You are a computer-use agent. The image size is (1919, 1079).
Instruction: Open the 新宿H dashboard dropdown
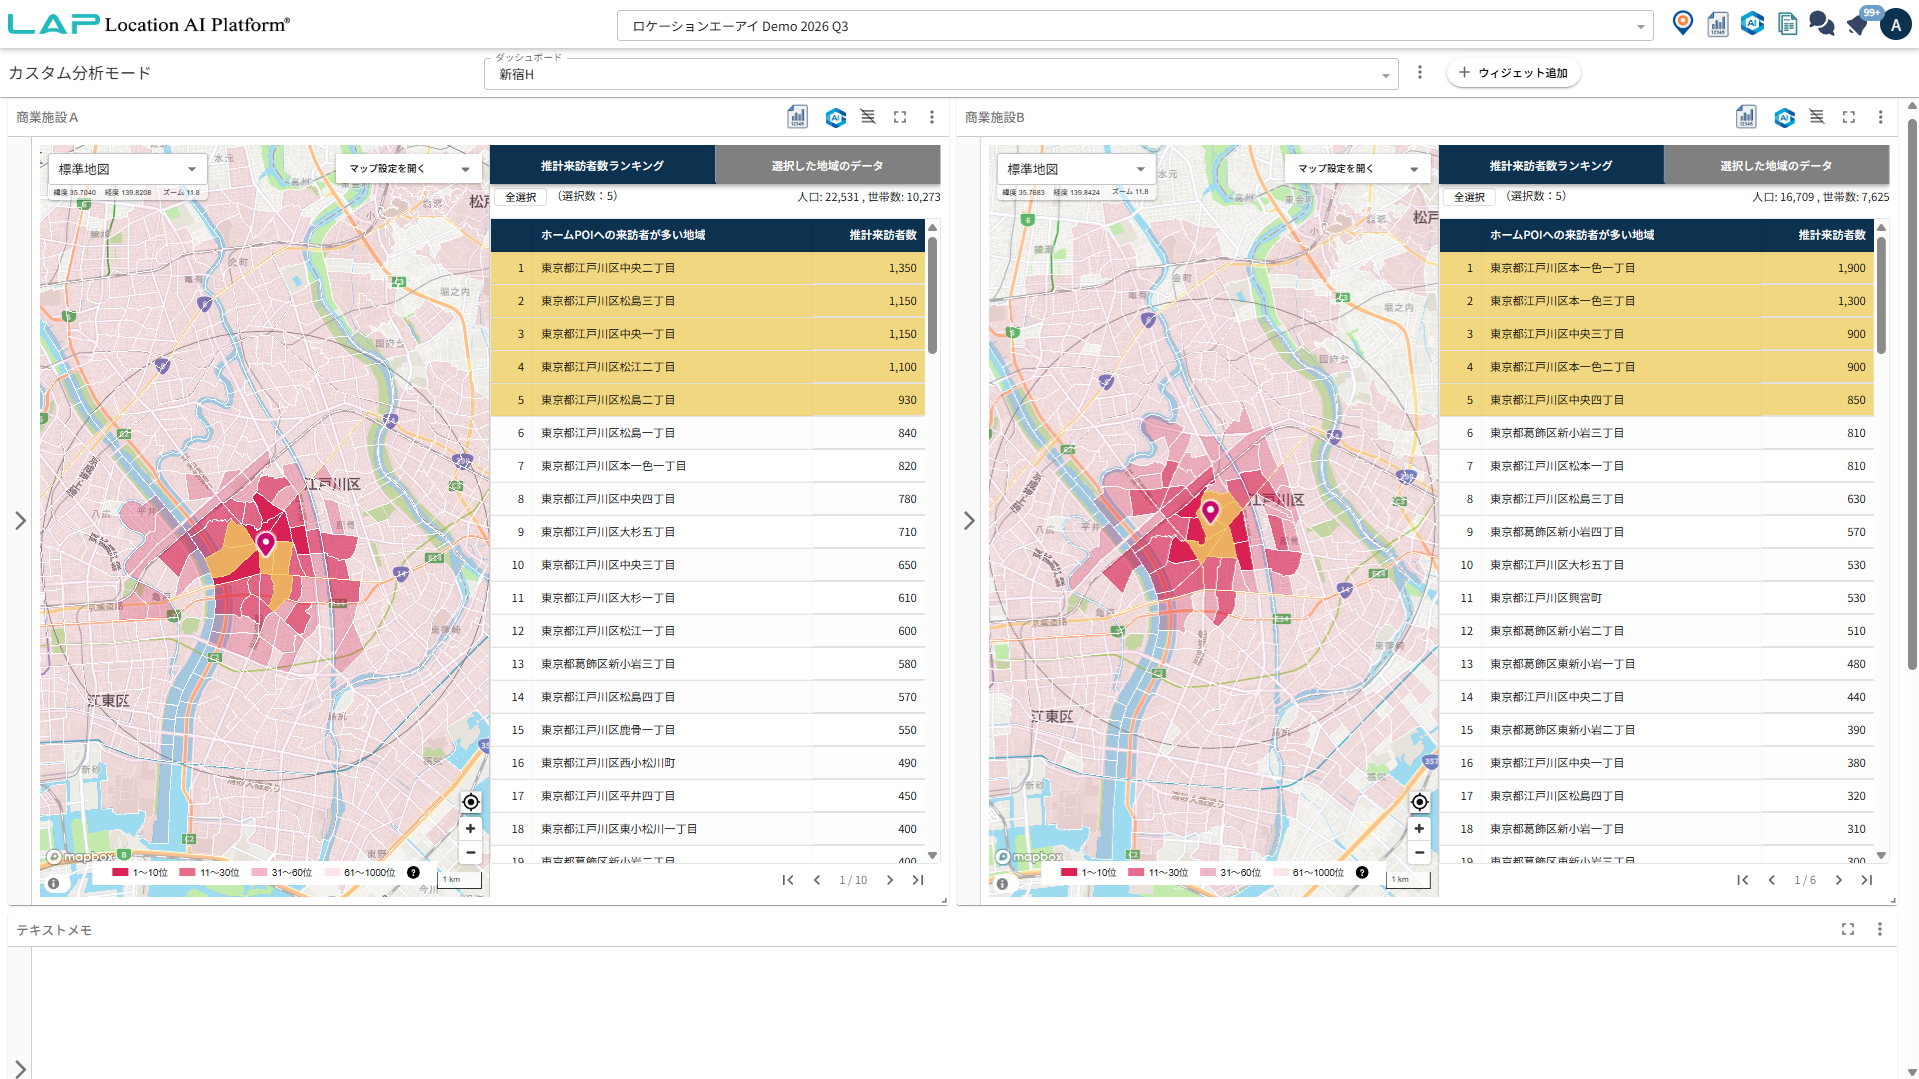(x=941, y=74)
